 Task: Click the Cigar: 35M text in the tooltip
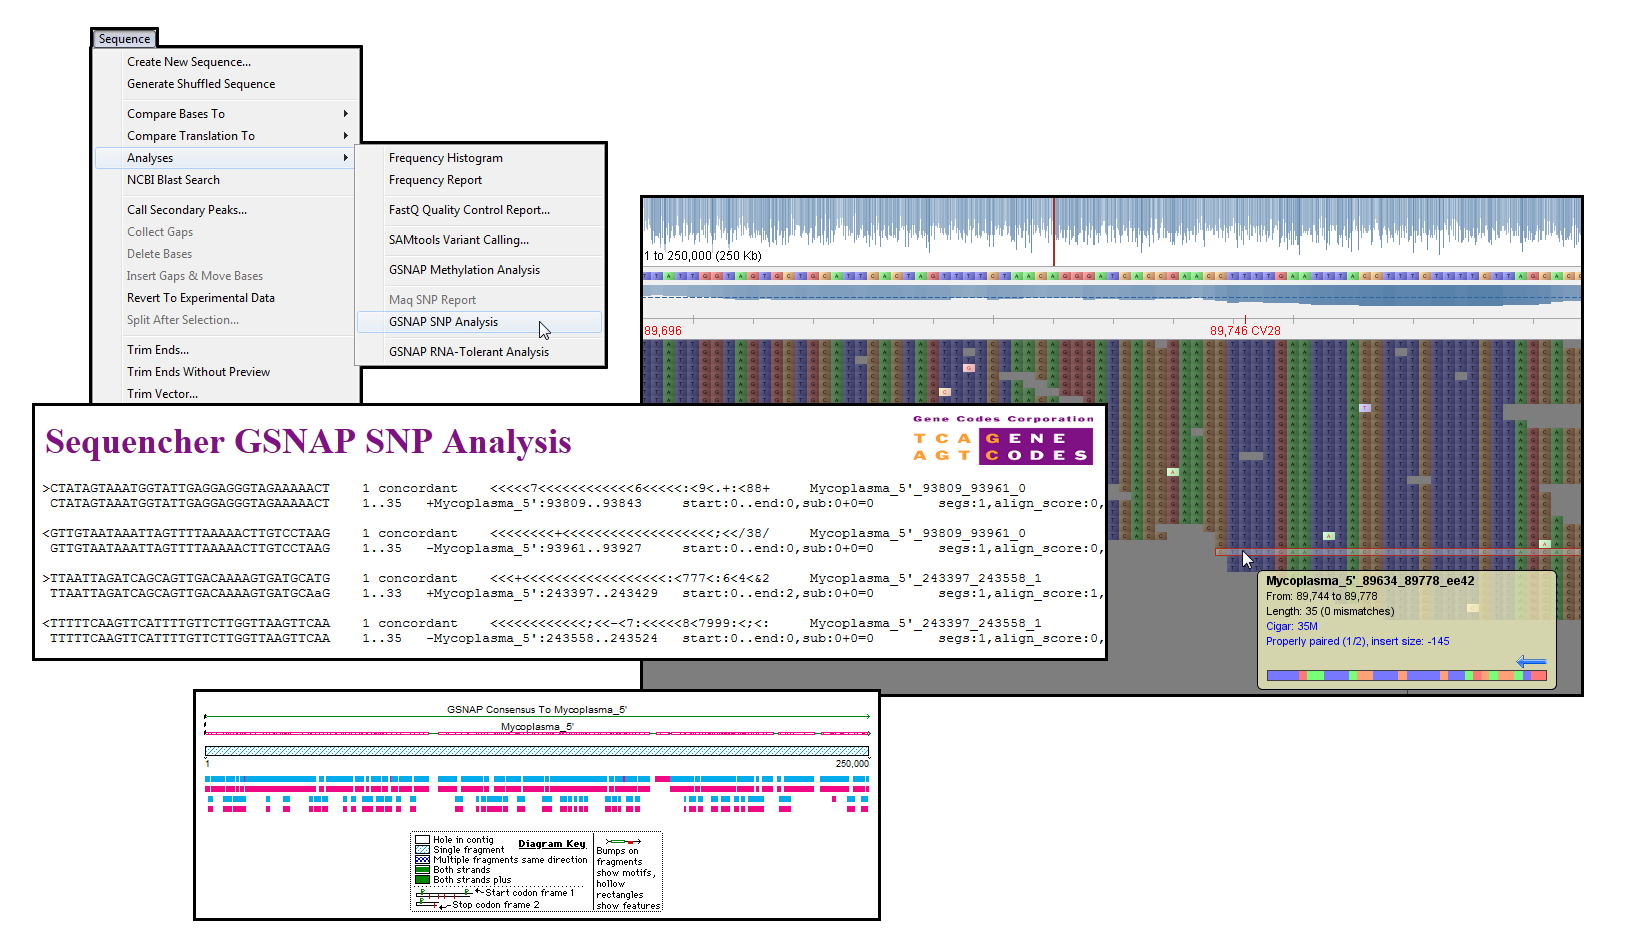(x=1291, y=626)
